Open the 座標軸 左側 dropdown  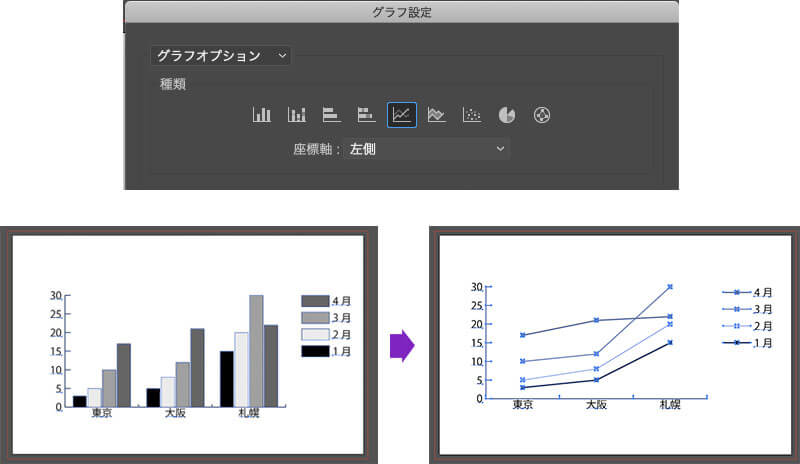point(427,149)
